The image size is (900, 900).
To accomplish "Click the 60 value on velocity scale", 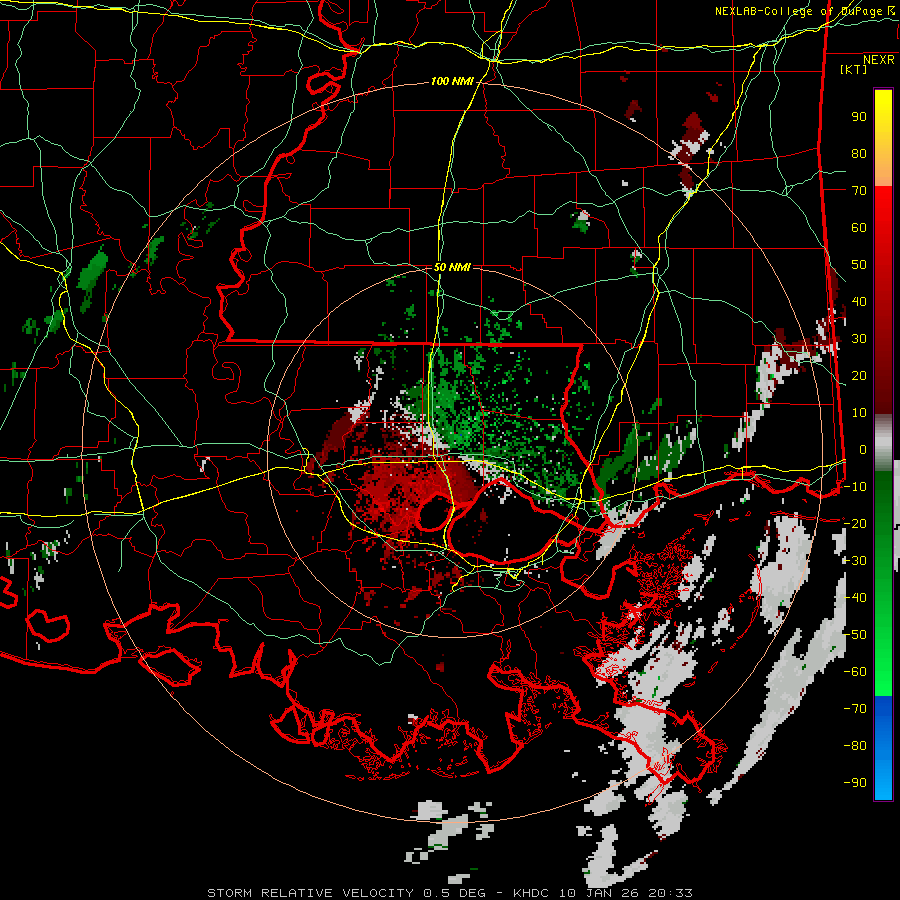I will (859, 228).
